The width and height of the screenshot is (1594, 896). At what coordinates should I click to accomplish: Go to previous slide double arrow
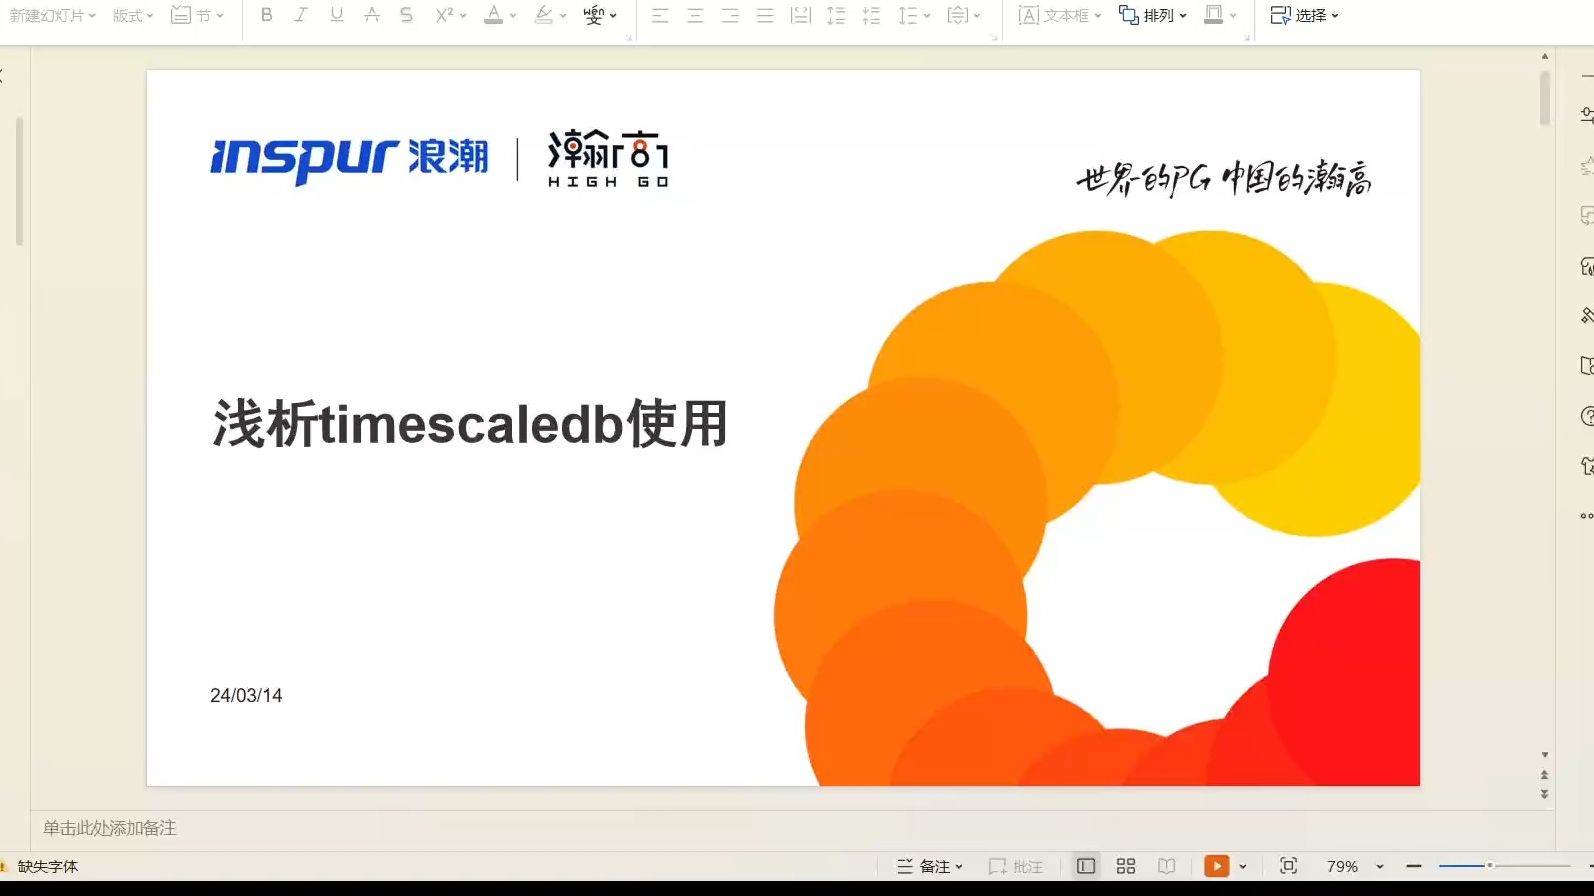pos(1545,775)
